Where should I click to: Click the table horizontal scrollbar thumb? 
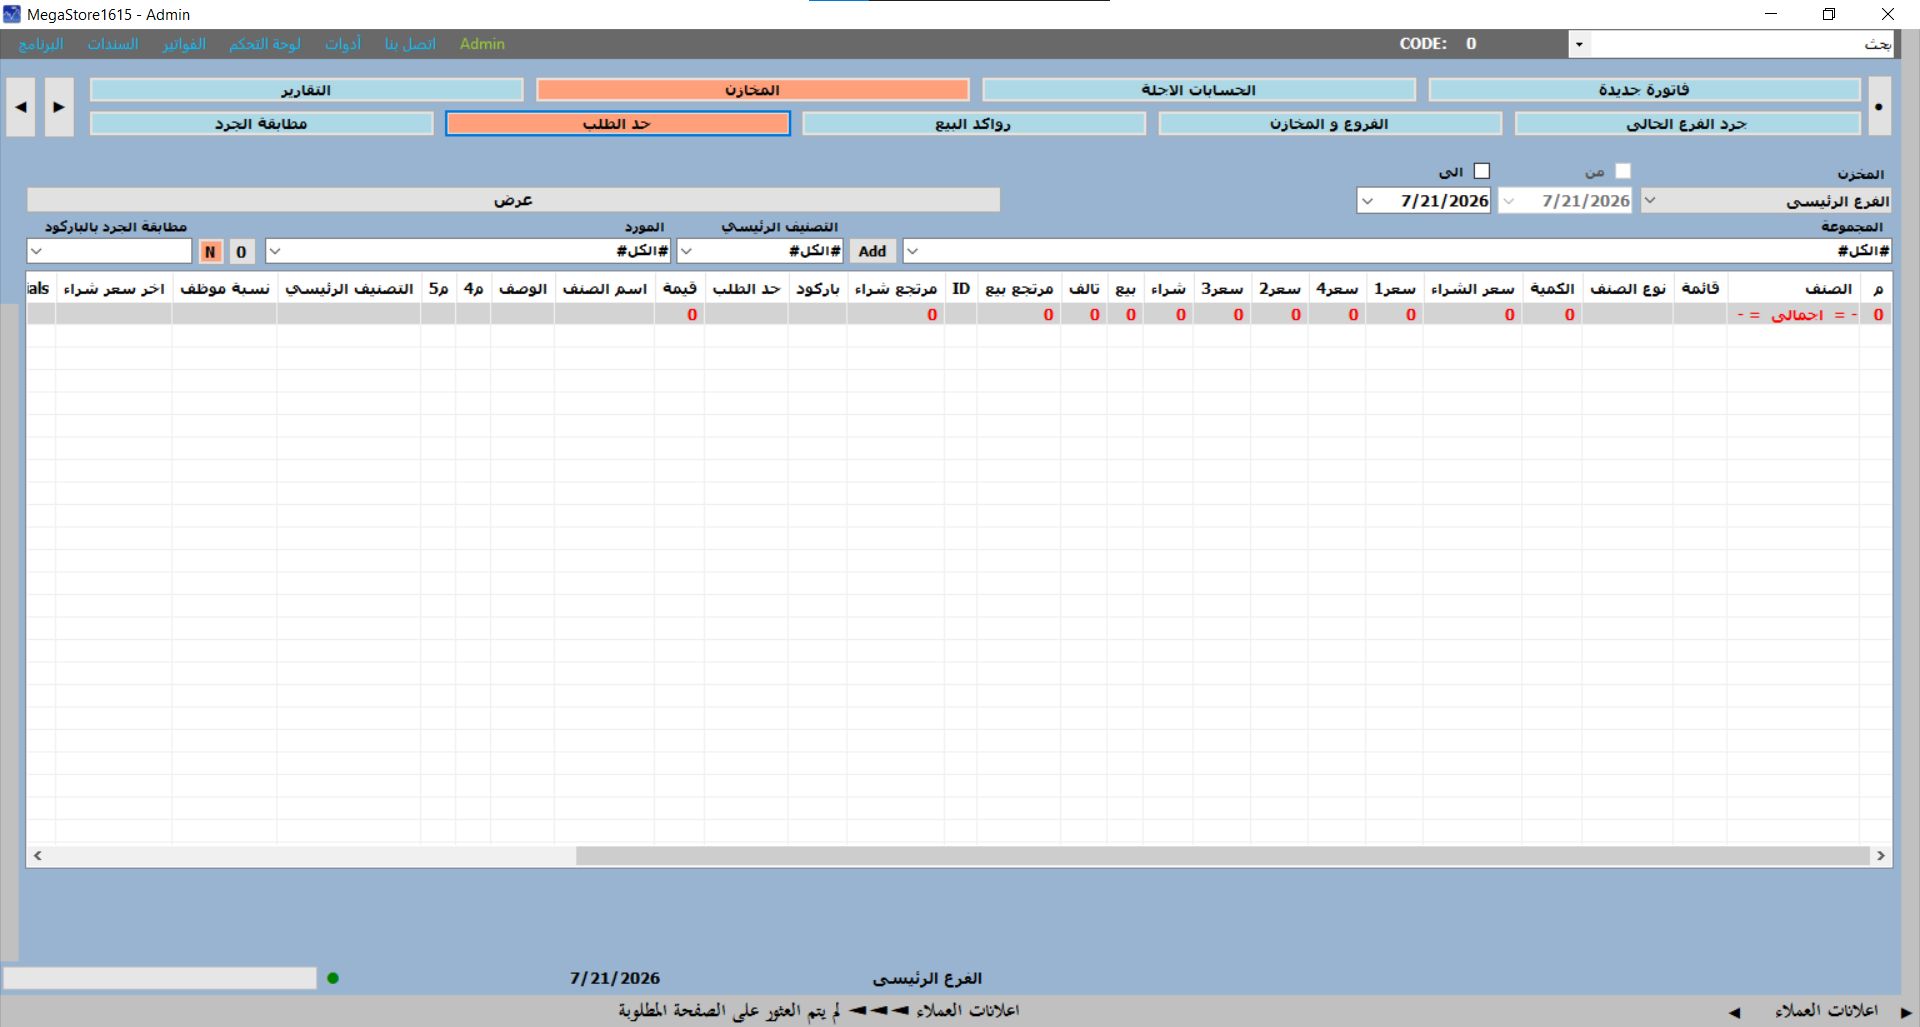coord(1222,856)
